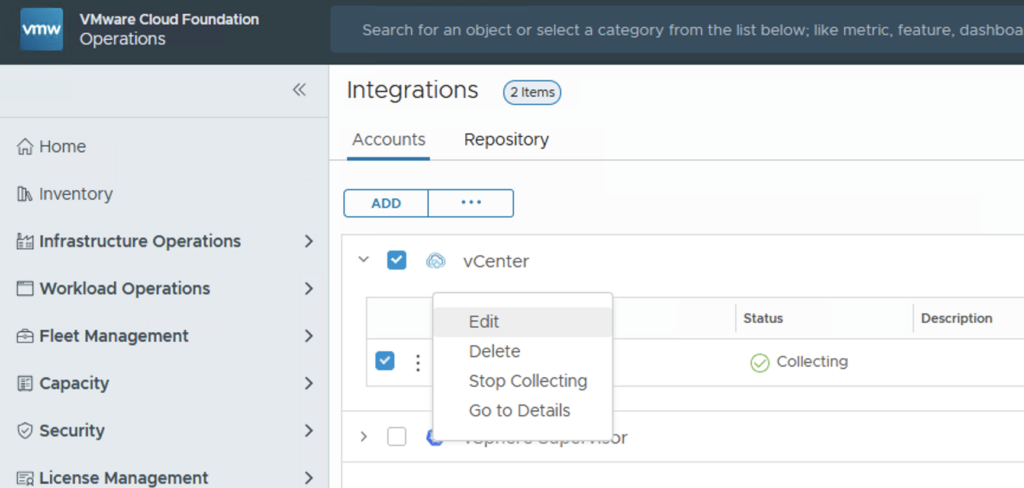Click the Security shield icon
1024x488 pixels.
[x=26, y=431]
